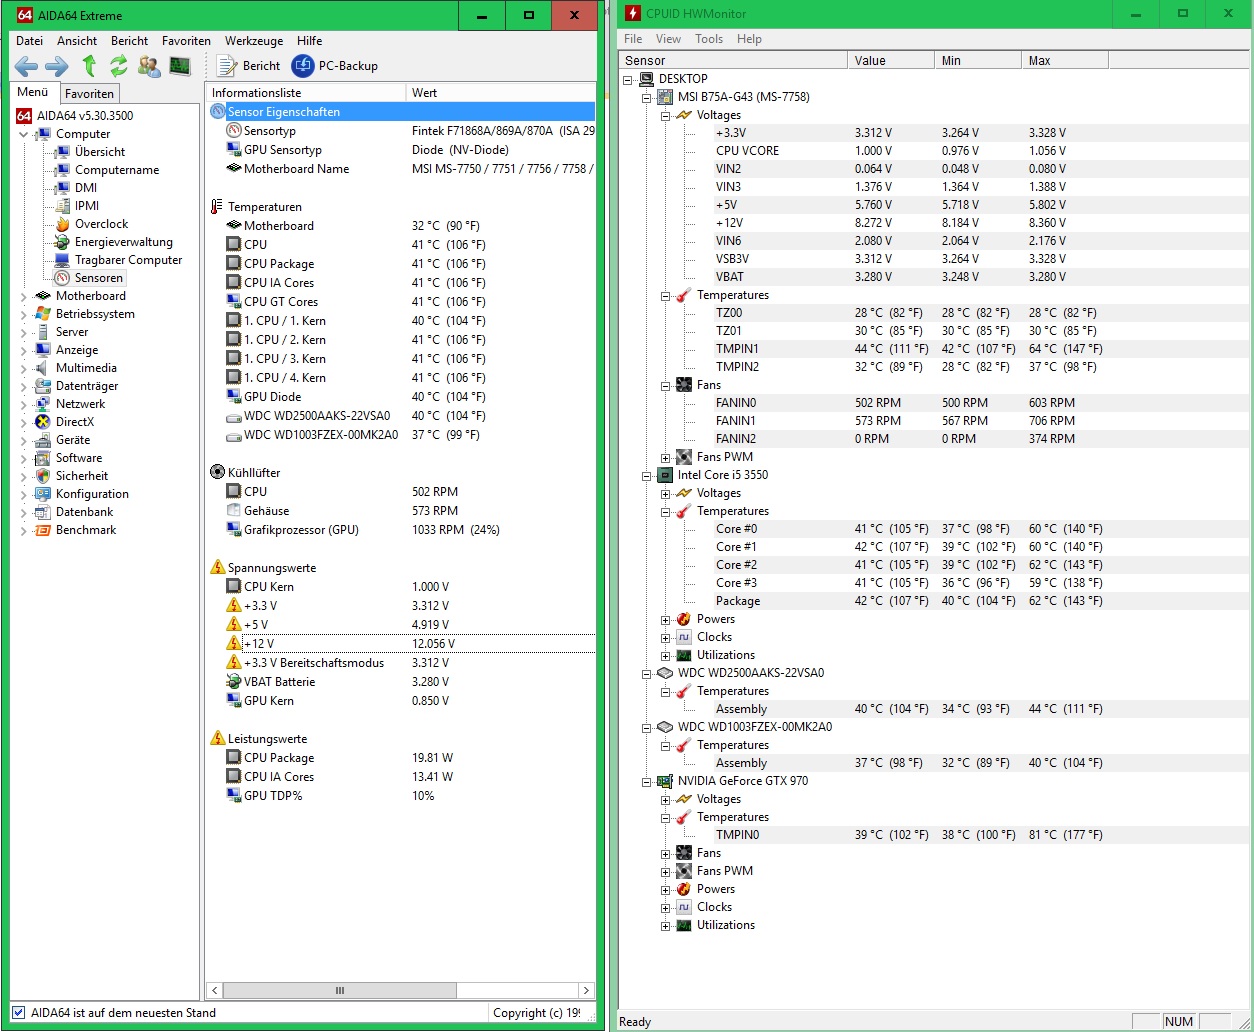Screen dimensions: 1254x1032
Task: Open Hilfe menu in AIDA64
Action: coord(310,41)
